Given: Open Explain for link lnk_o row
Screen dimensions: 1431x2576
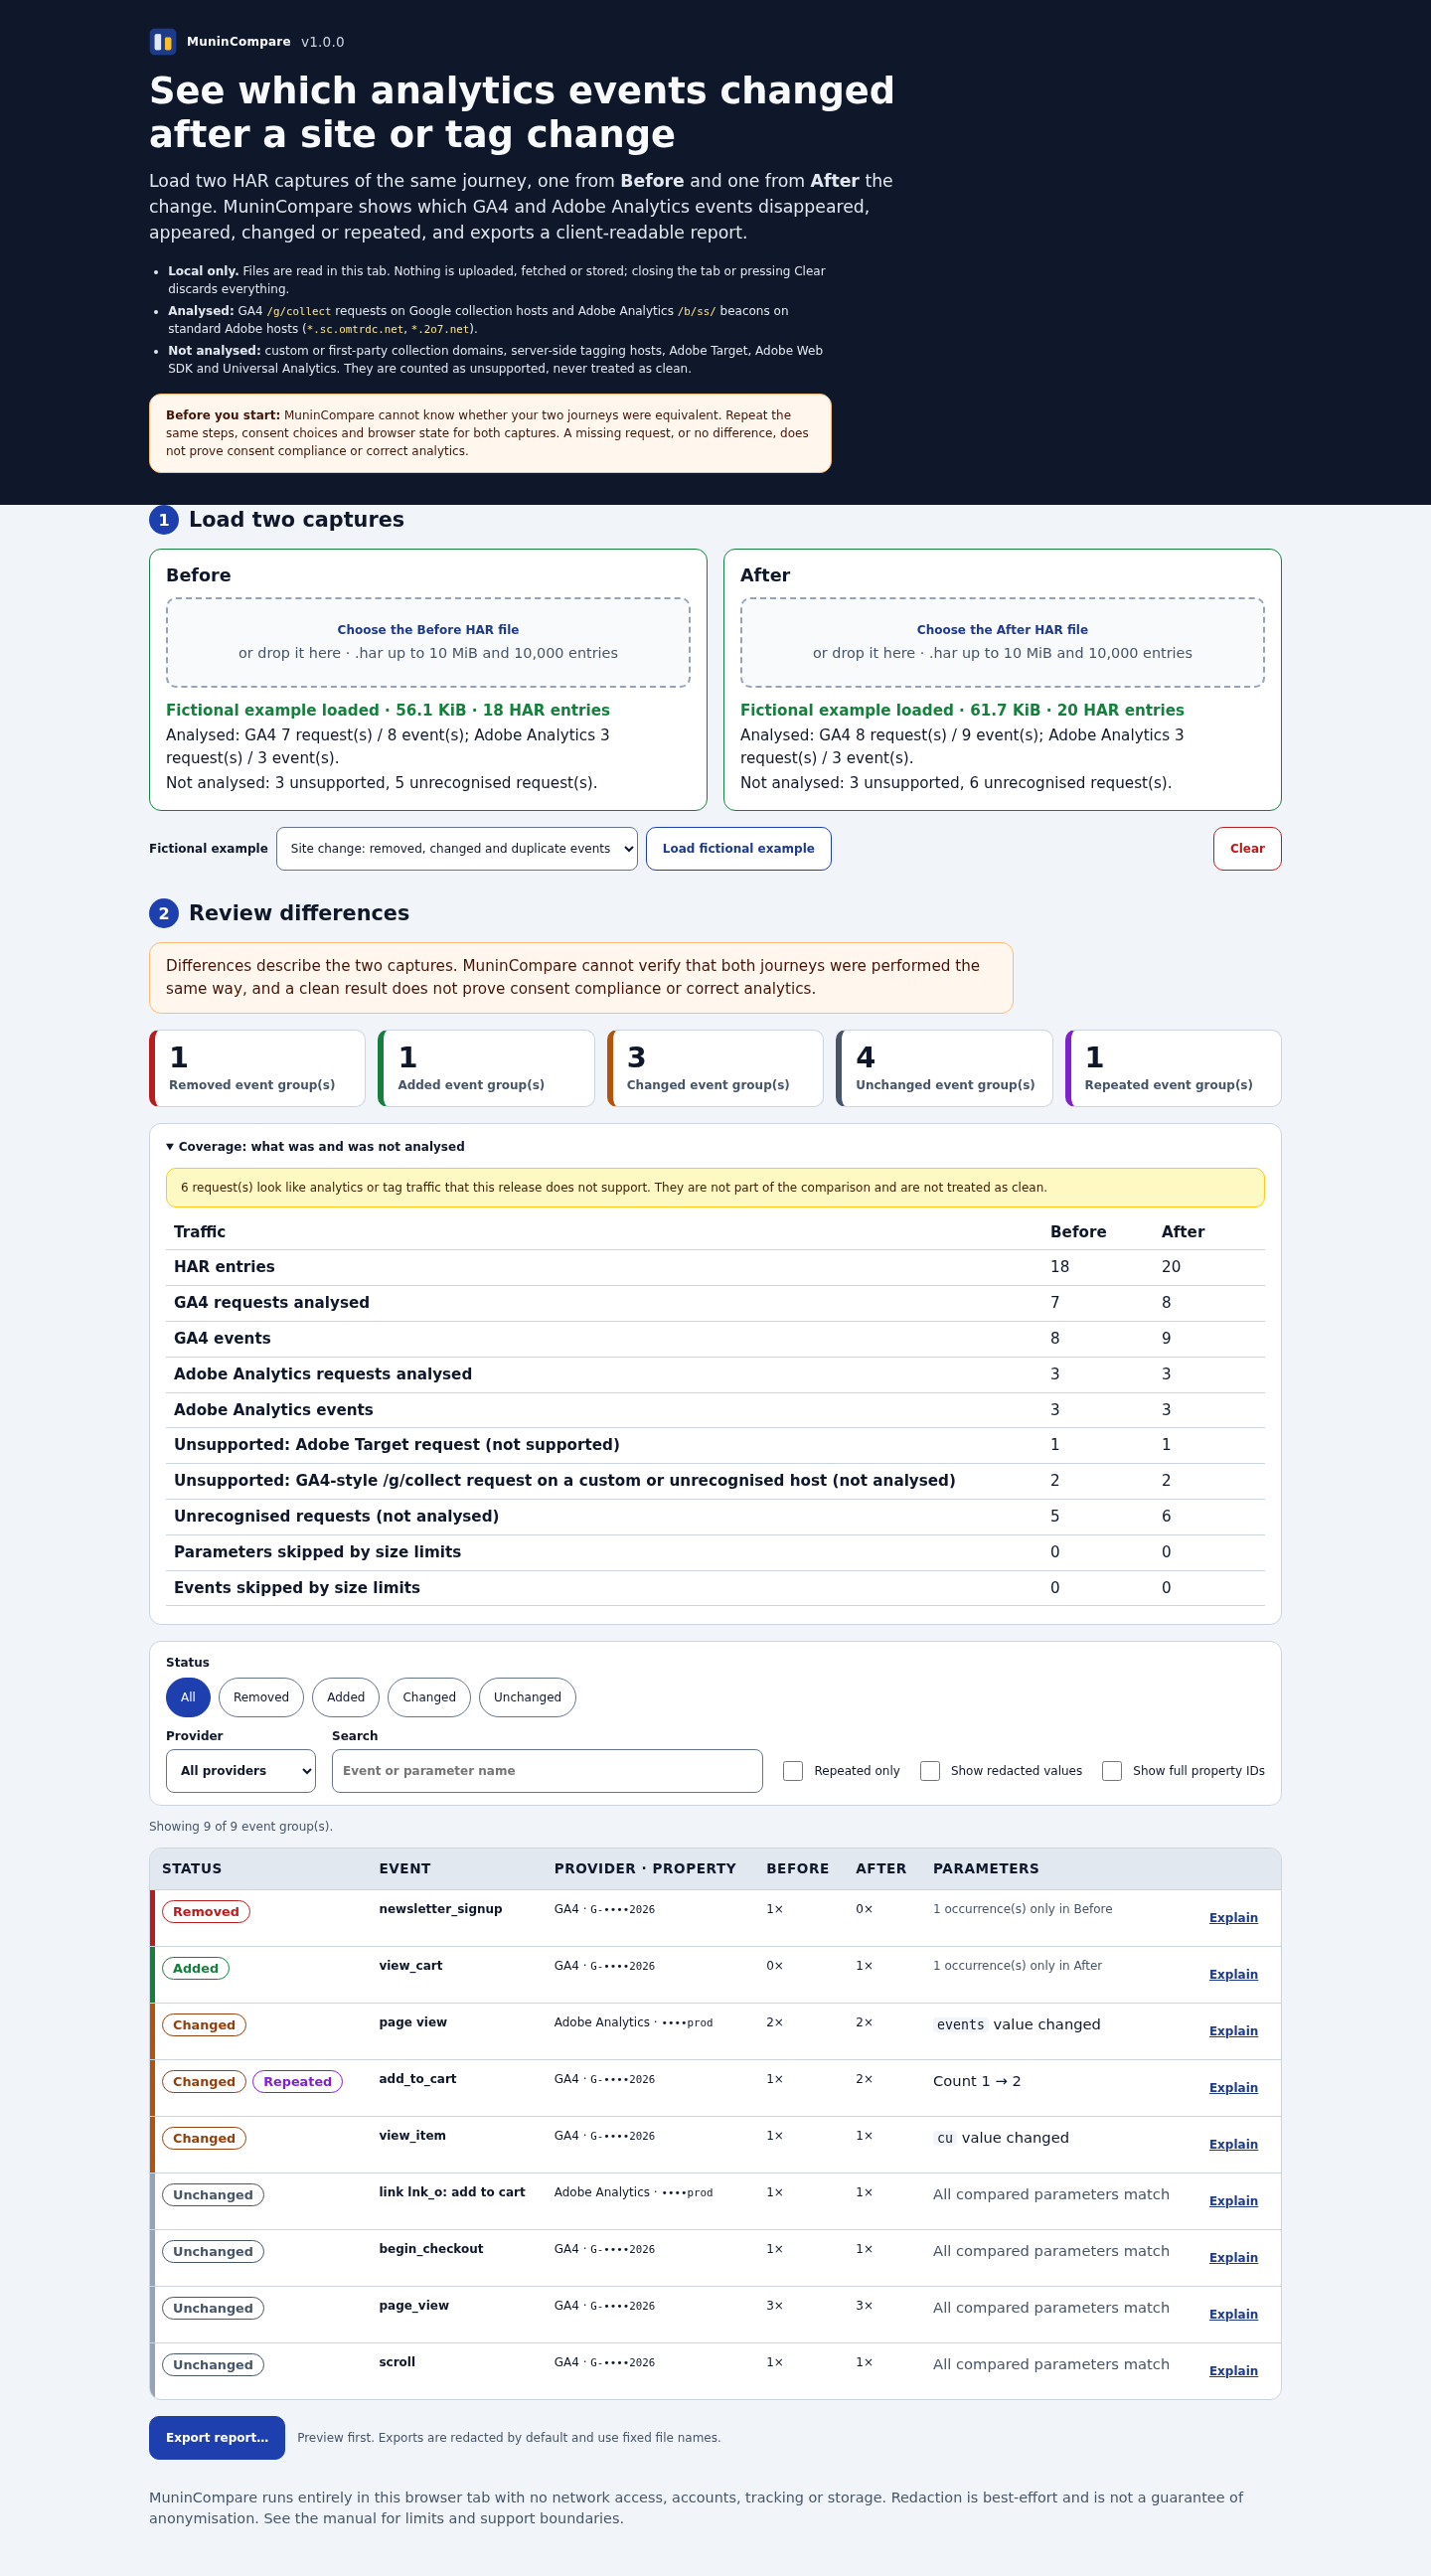Looking at the screenshot, I should coord(1233,2201).
